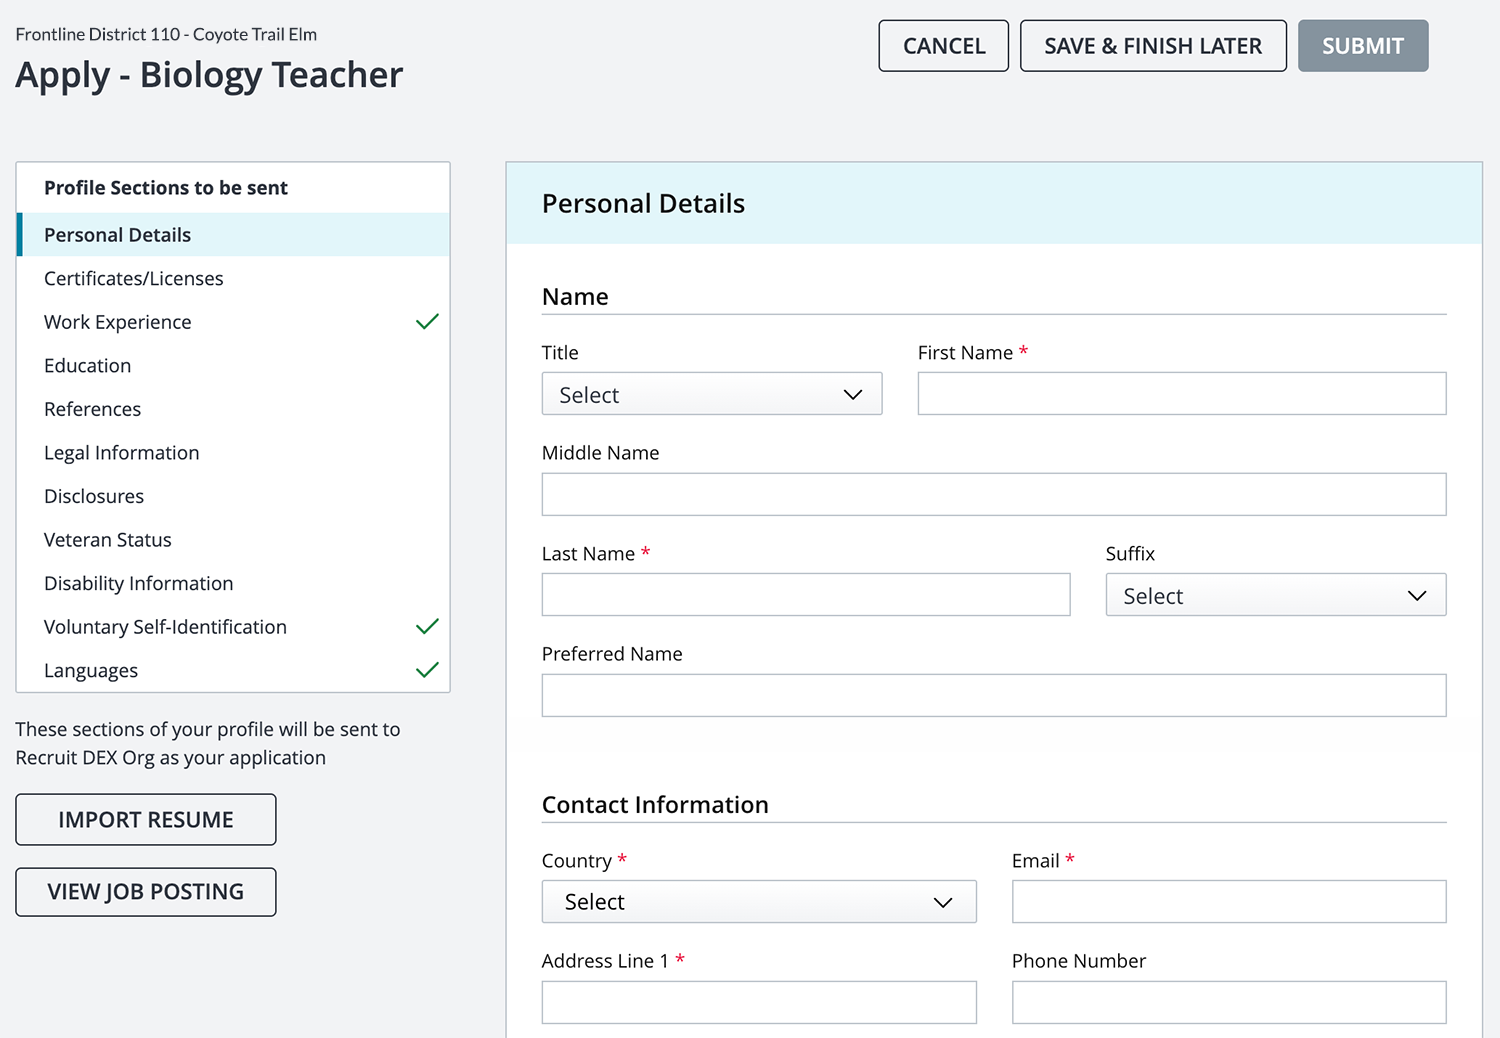
Task: Select References in the sidebar
Action: coord(93,409)
